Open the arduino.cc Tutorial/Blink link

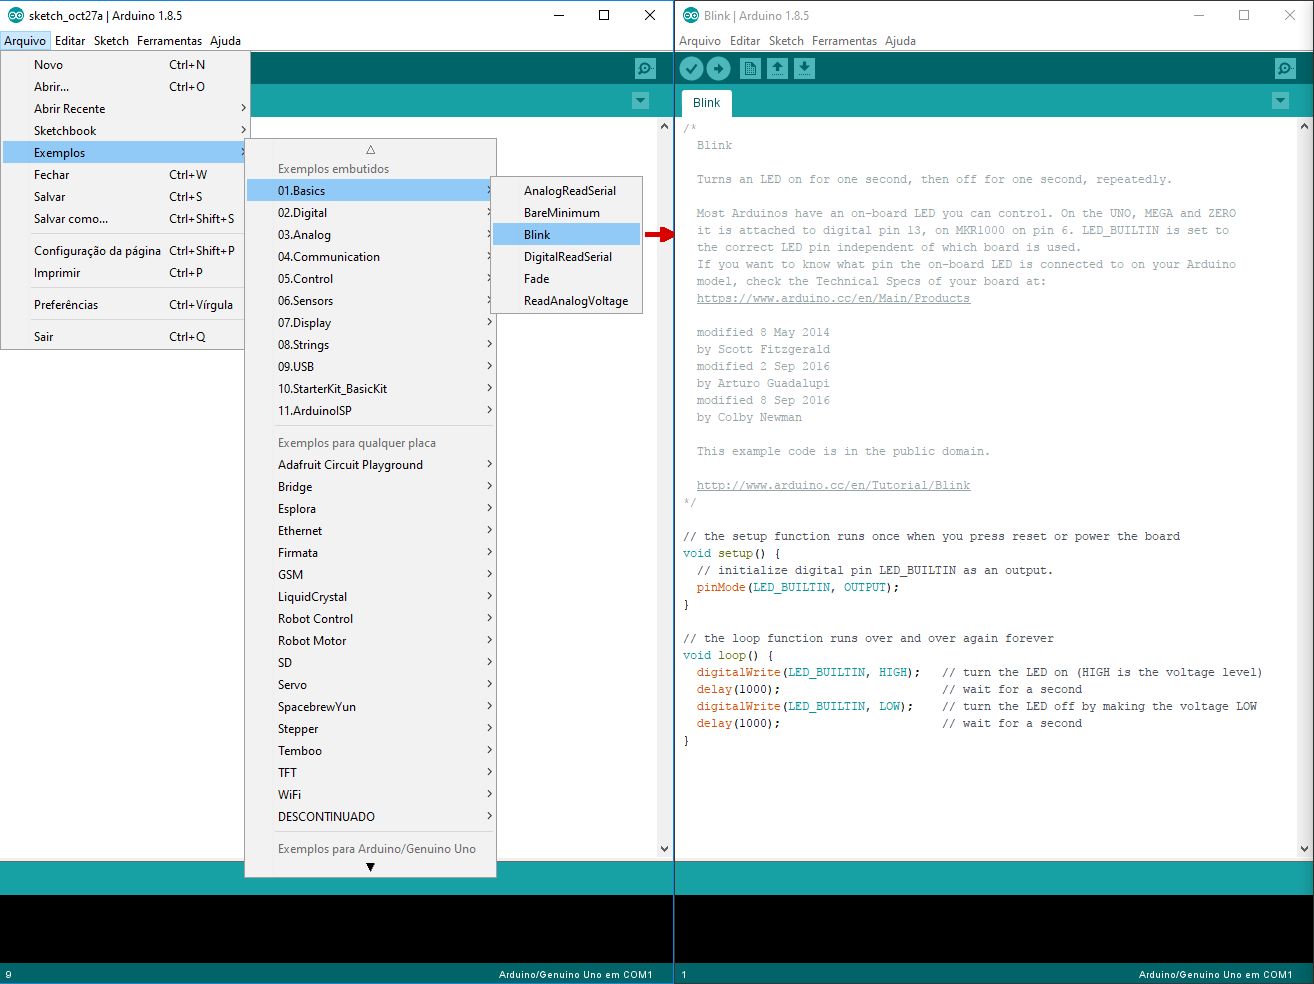833,486
